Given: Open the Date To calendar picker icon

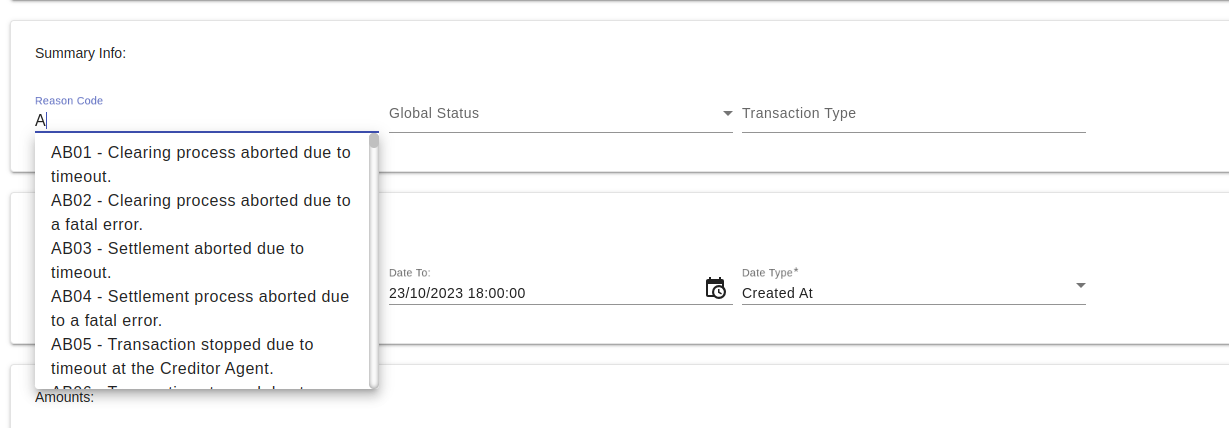Looking at the screenshot, I should tap(715, 289).
